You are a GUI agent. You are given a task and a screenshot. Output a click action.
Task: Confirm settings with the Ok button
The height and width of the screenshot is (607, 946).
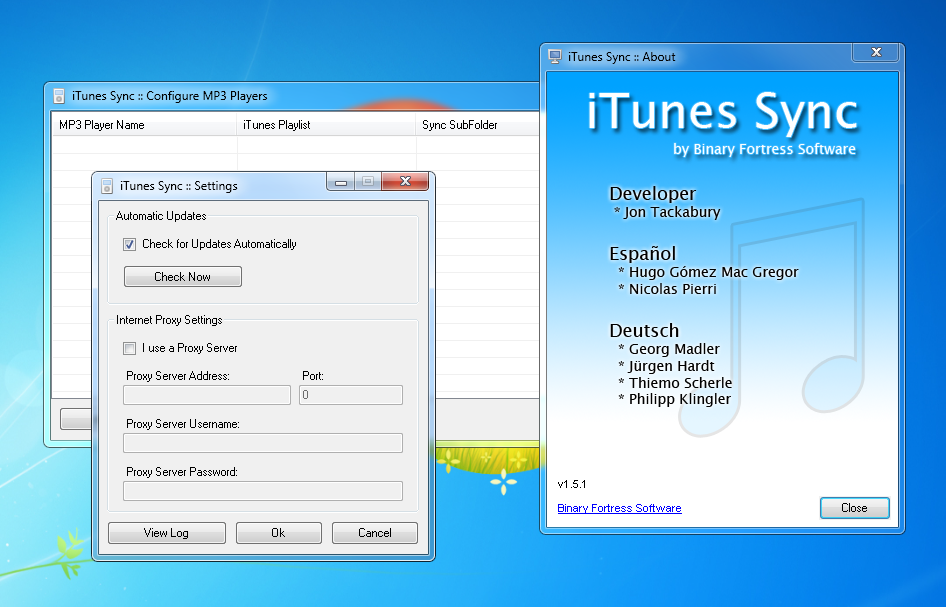278,533
